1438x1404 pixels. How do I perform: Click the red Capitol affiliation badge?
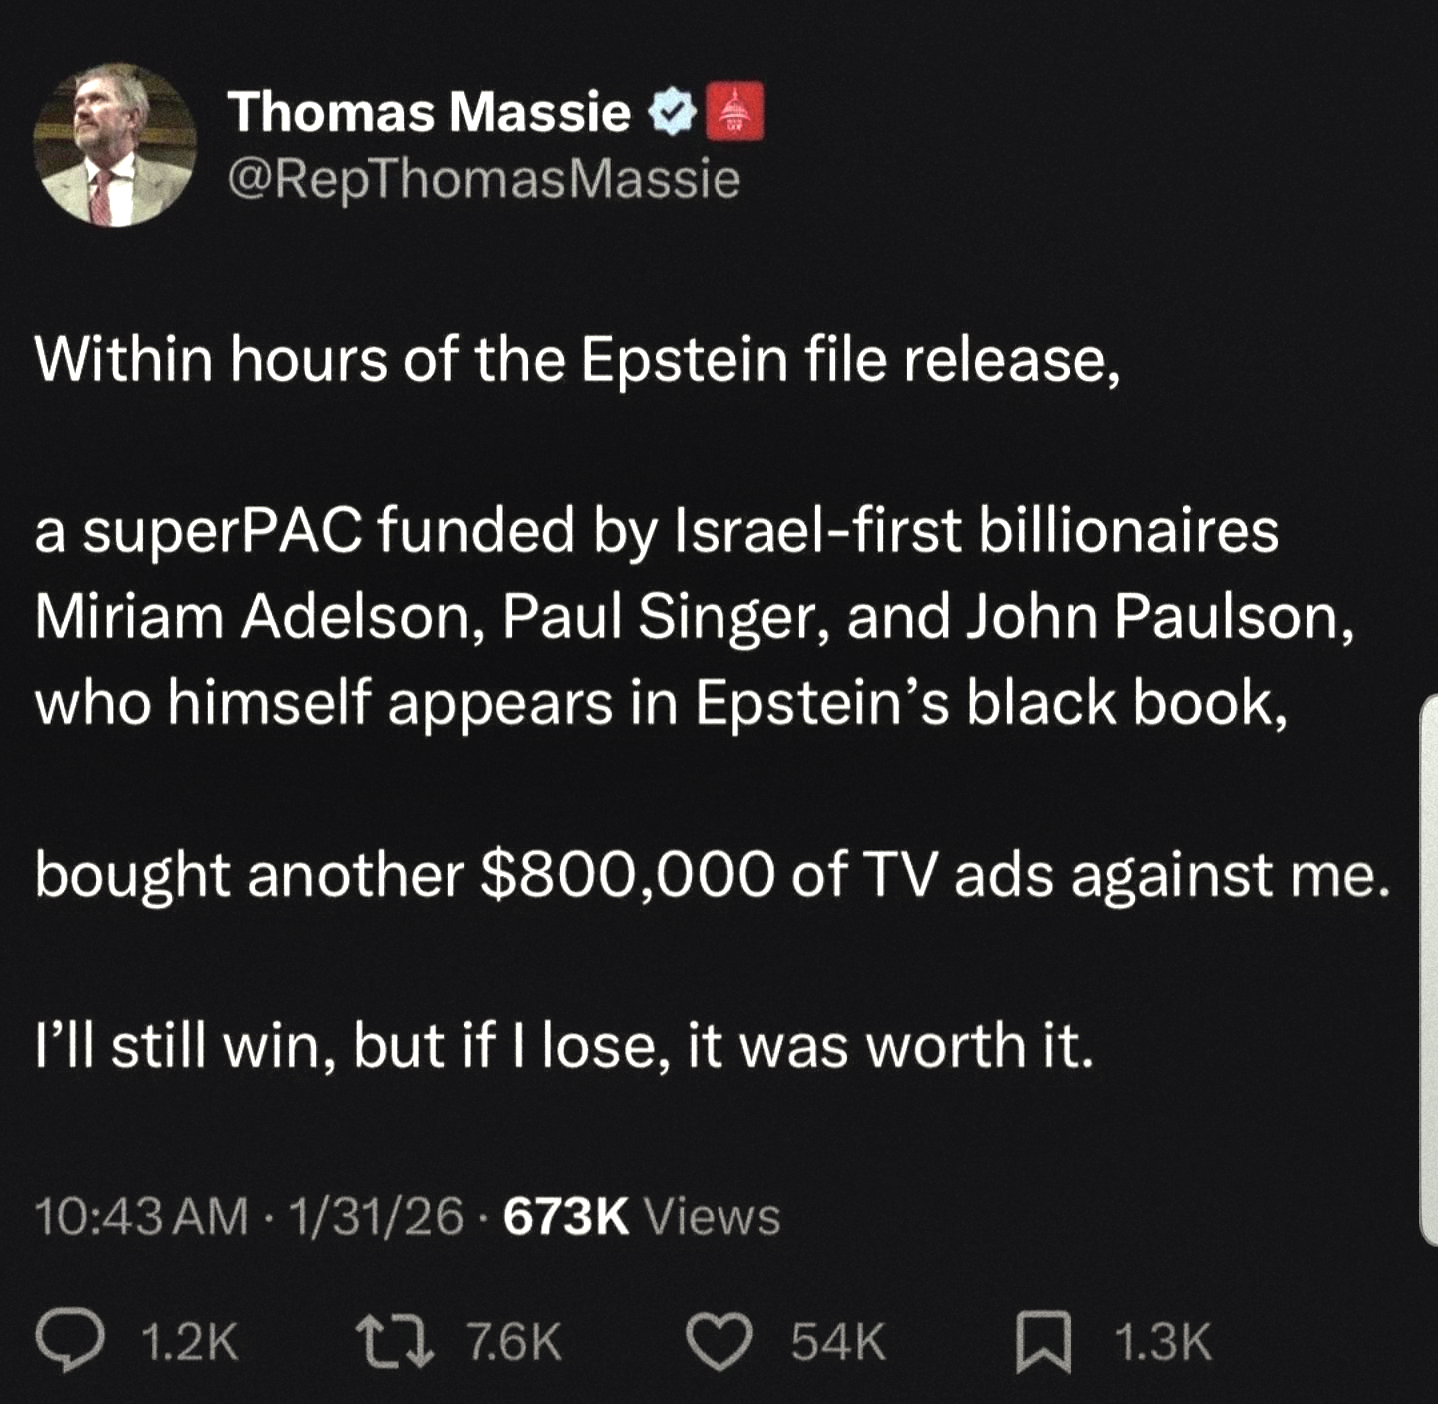click(735, 111)
